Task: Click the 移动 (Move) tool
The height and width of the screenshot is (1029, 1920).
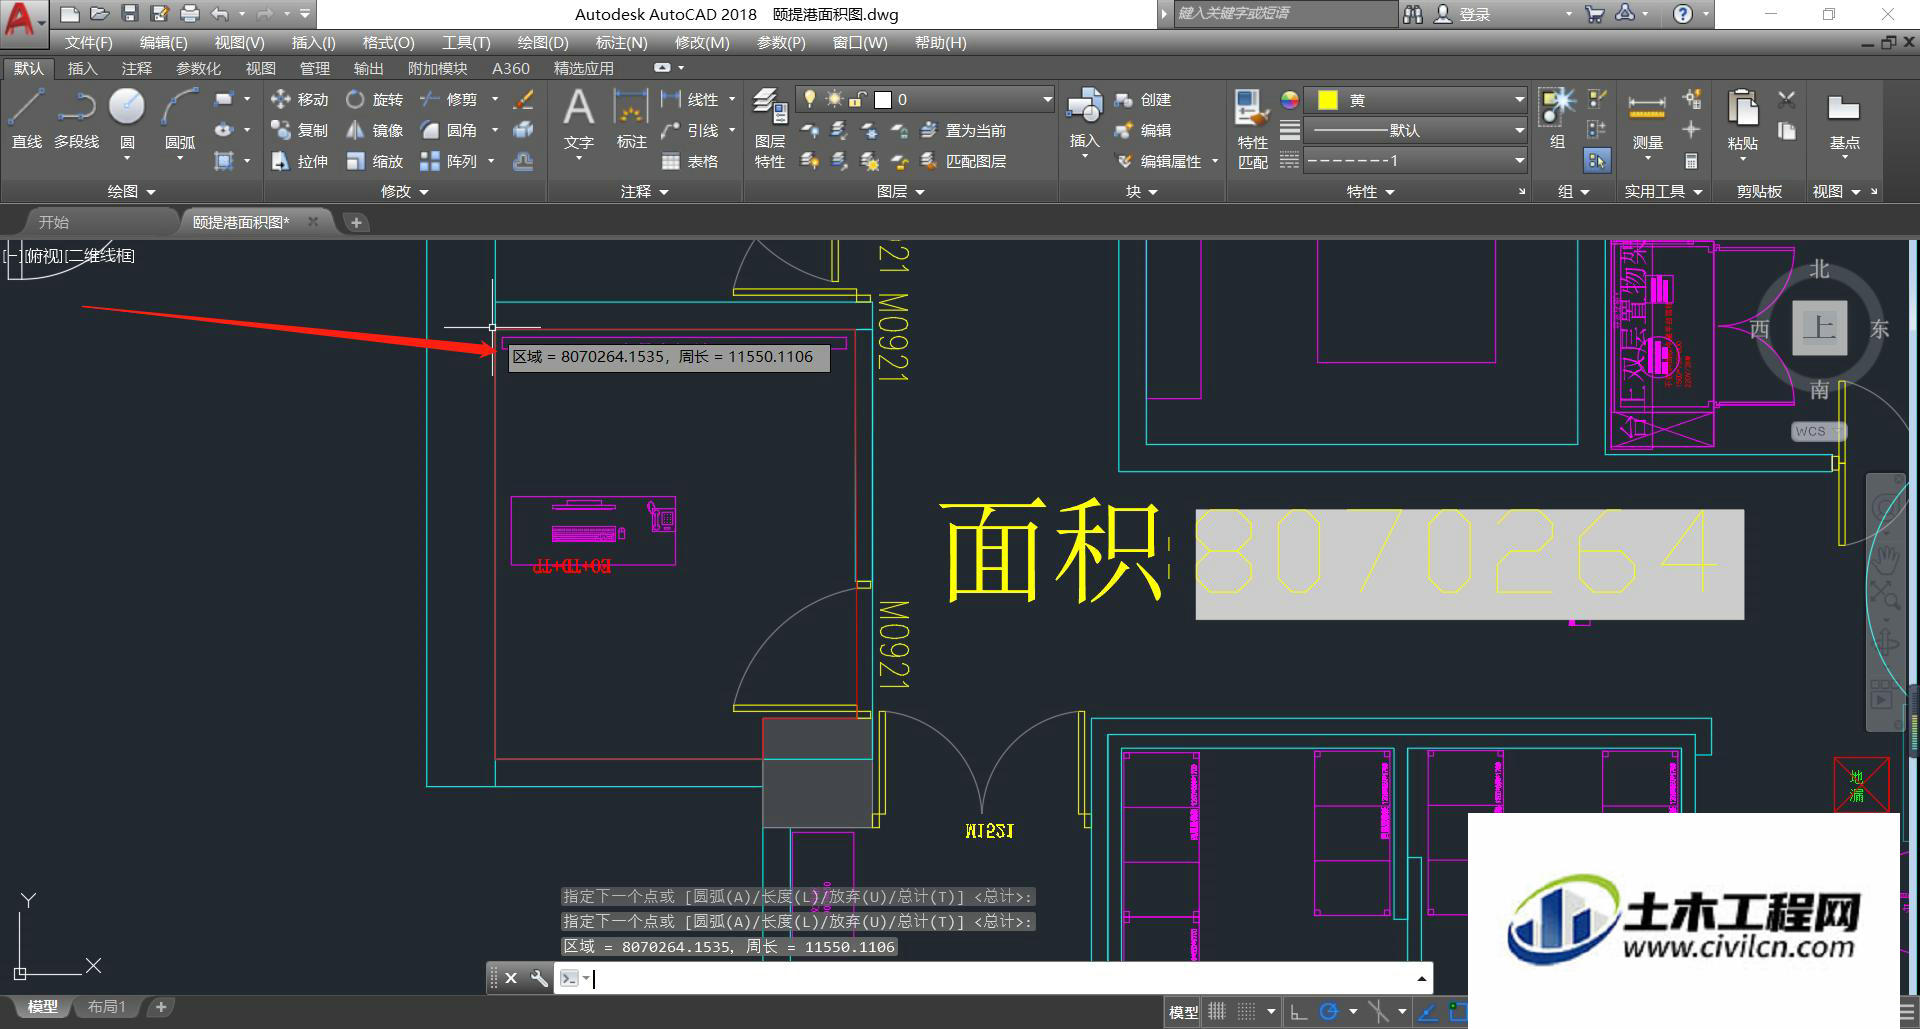Action: [x=299, y=99]
